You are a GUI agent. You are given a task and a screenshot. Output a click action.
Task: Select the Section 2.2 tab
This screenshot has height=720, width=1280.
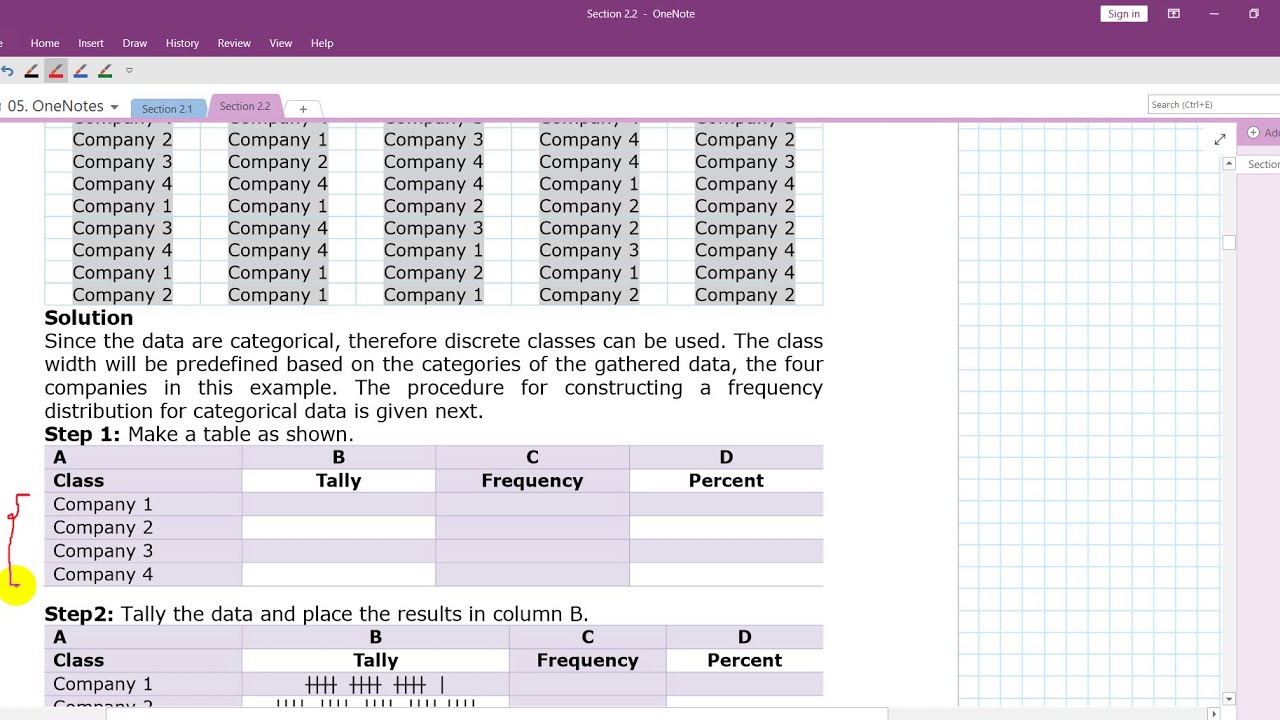pyautogui.click(x=245, y=106)
